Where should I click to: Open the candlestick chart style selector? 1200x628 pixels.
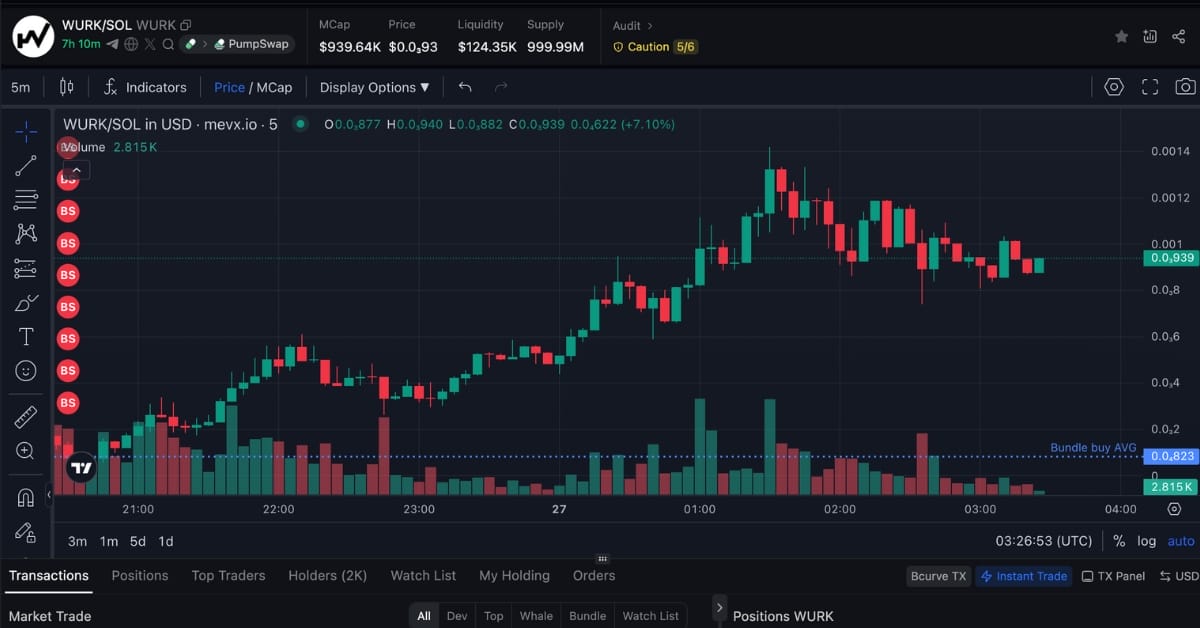tap(66, 87)
